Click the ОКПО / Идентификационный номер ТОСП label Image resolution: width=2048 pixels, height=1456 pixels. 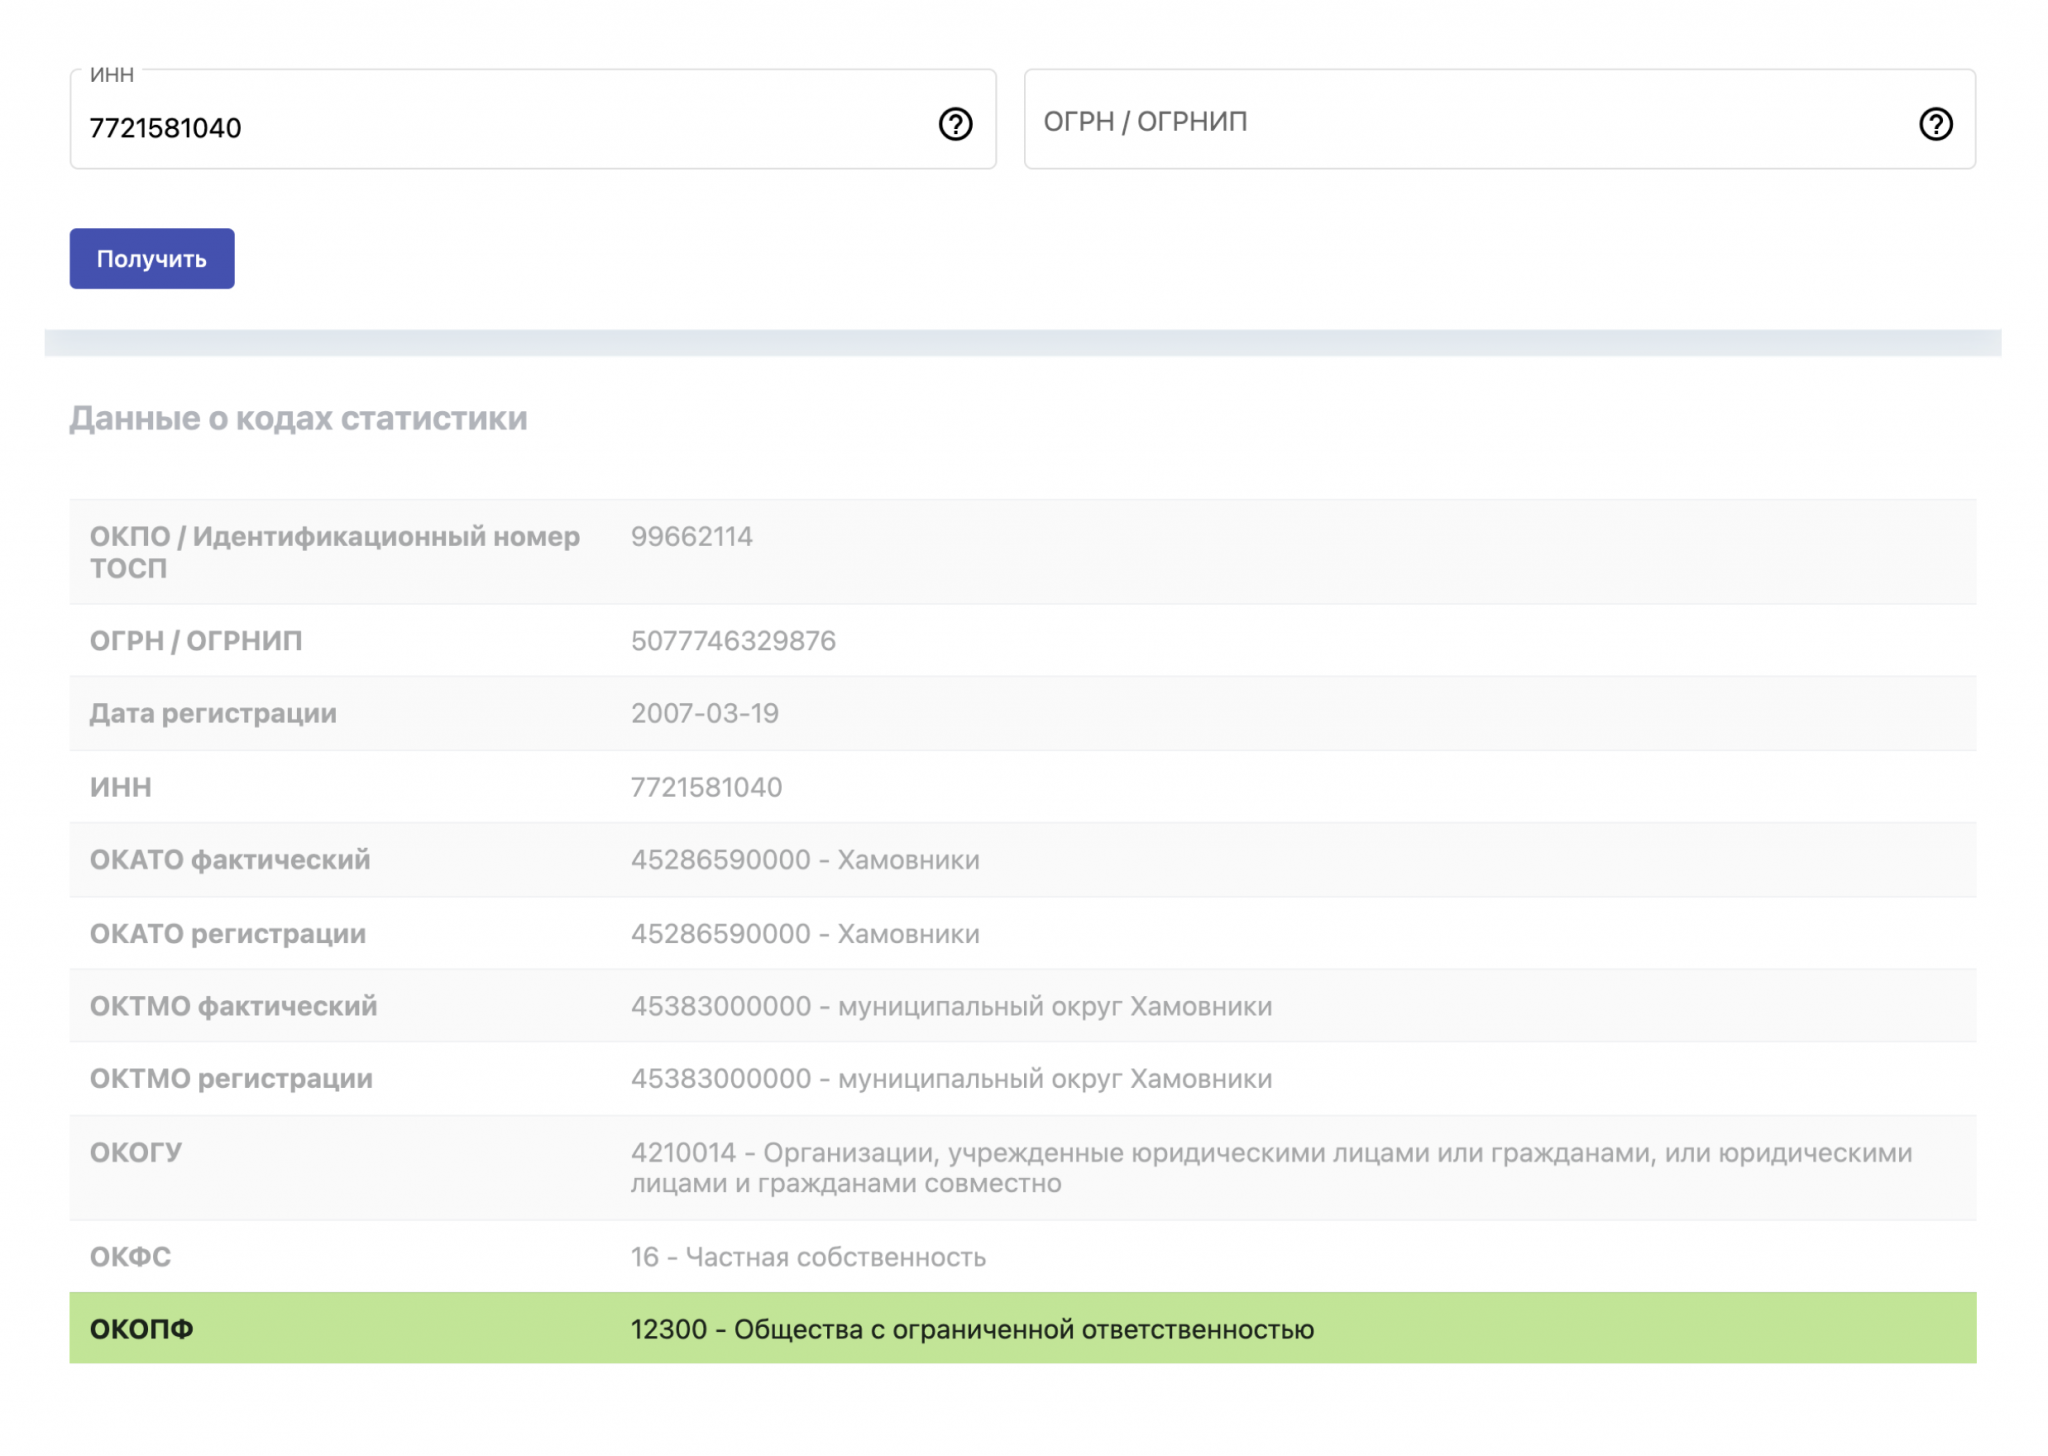coord(334,552)
